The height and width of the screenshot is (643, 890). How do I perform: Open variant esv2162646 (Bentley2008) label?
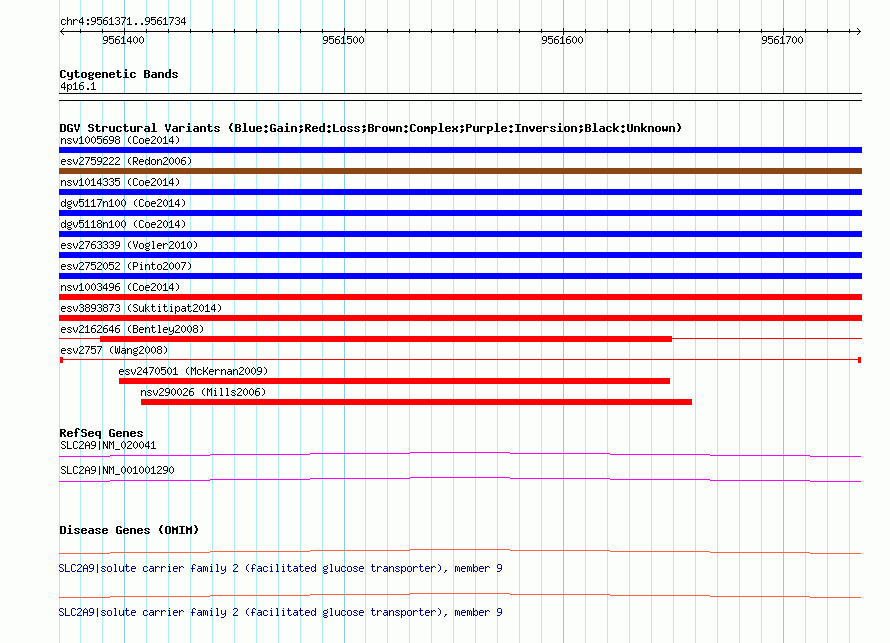(132, 329)
